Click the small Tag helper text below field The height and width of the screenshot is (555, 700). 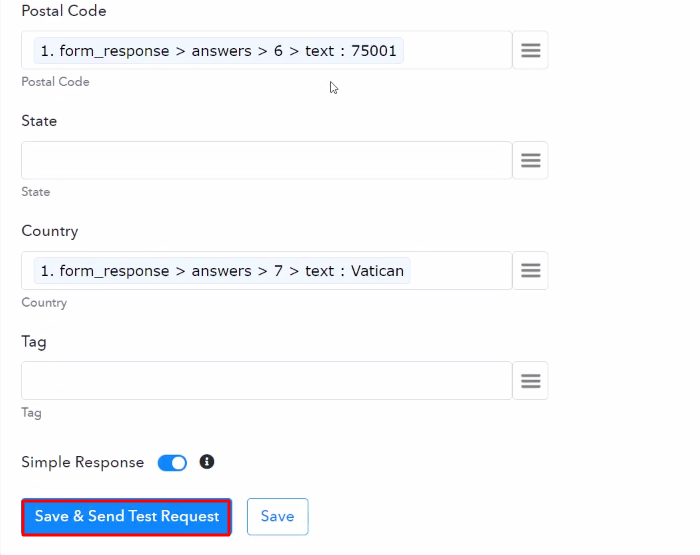(x=32, y=413)
